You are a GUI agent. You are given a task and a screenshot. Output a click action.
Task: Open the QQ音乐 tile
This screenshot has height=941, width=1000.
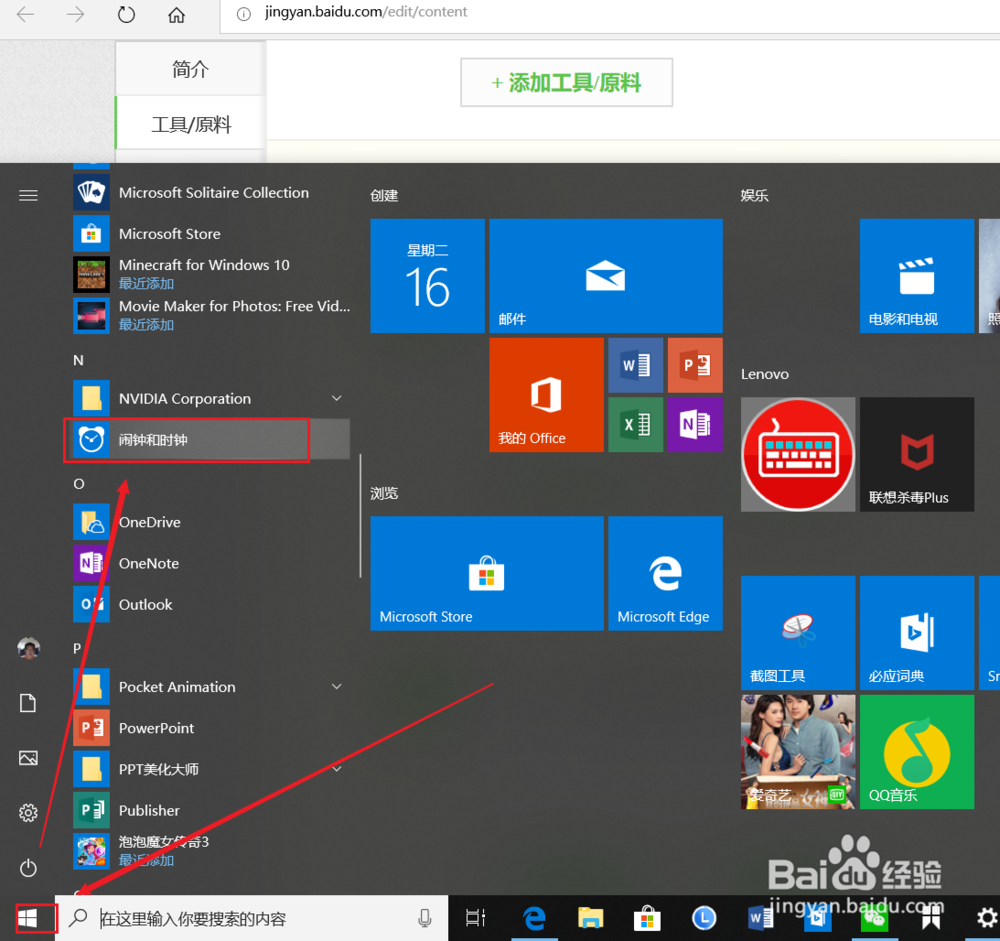point(916,752)
